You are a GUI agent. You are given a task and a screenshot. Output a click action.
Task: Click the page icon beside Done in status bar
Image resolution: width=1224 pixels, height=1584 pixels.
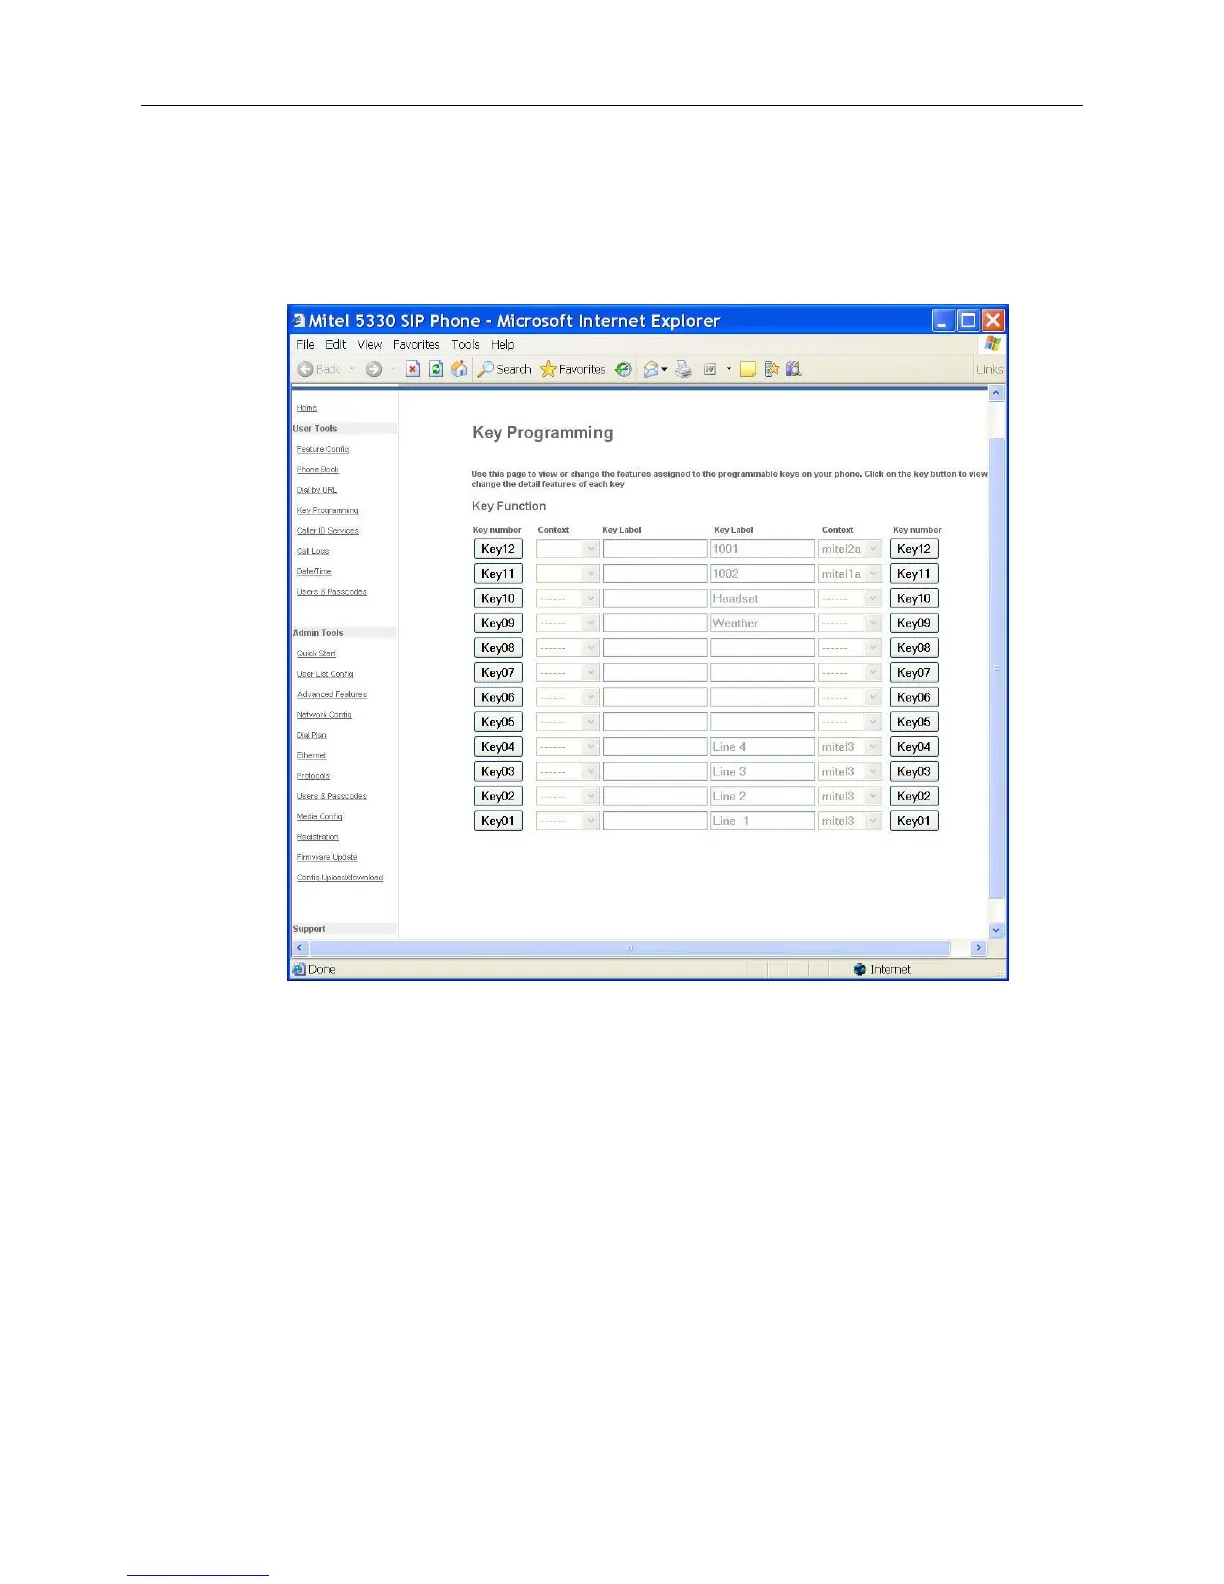(x=298, y=969)
